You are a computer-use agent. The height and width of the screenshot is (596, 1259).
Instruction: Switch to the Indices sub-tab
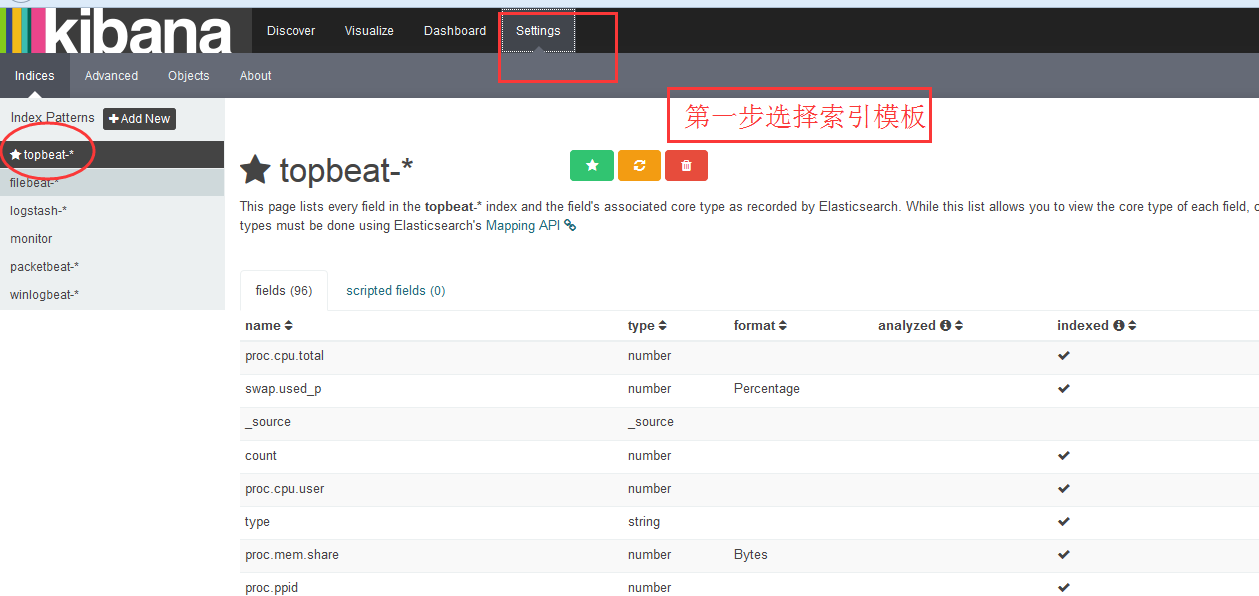pyautogui.click(x=35, y=76)
